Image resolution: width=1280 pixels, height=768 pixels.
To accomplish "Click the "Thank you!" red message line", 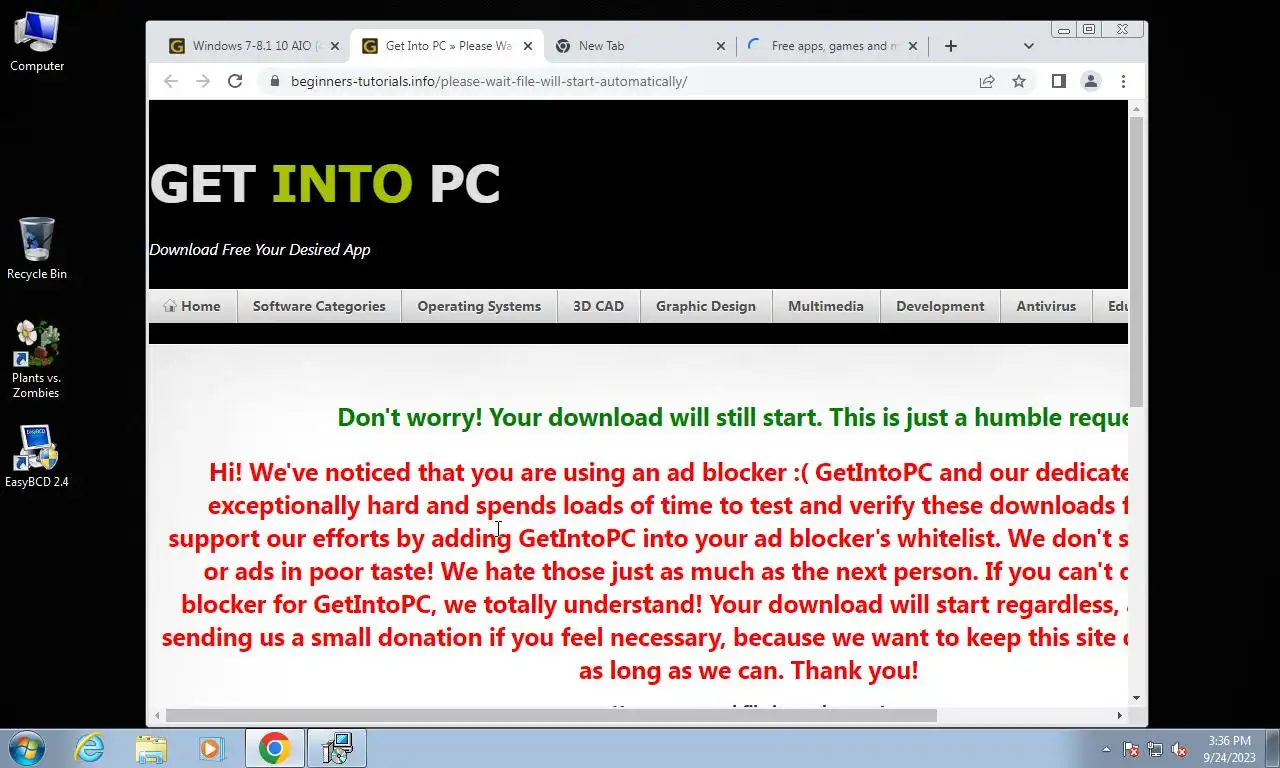I will 748,670.
